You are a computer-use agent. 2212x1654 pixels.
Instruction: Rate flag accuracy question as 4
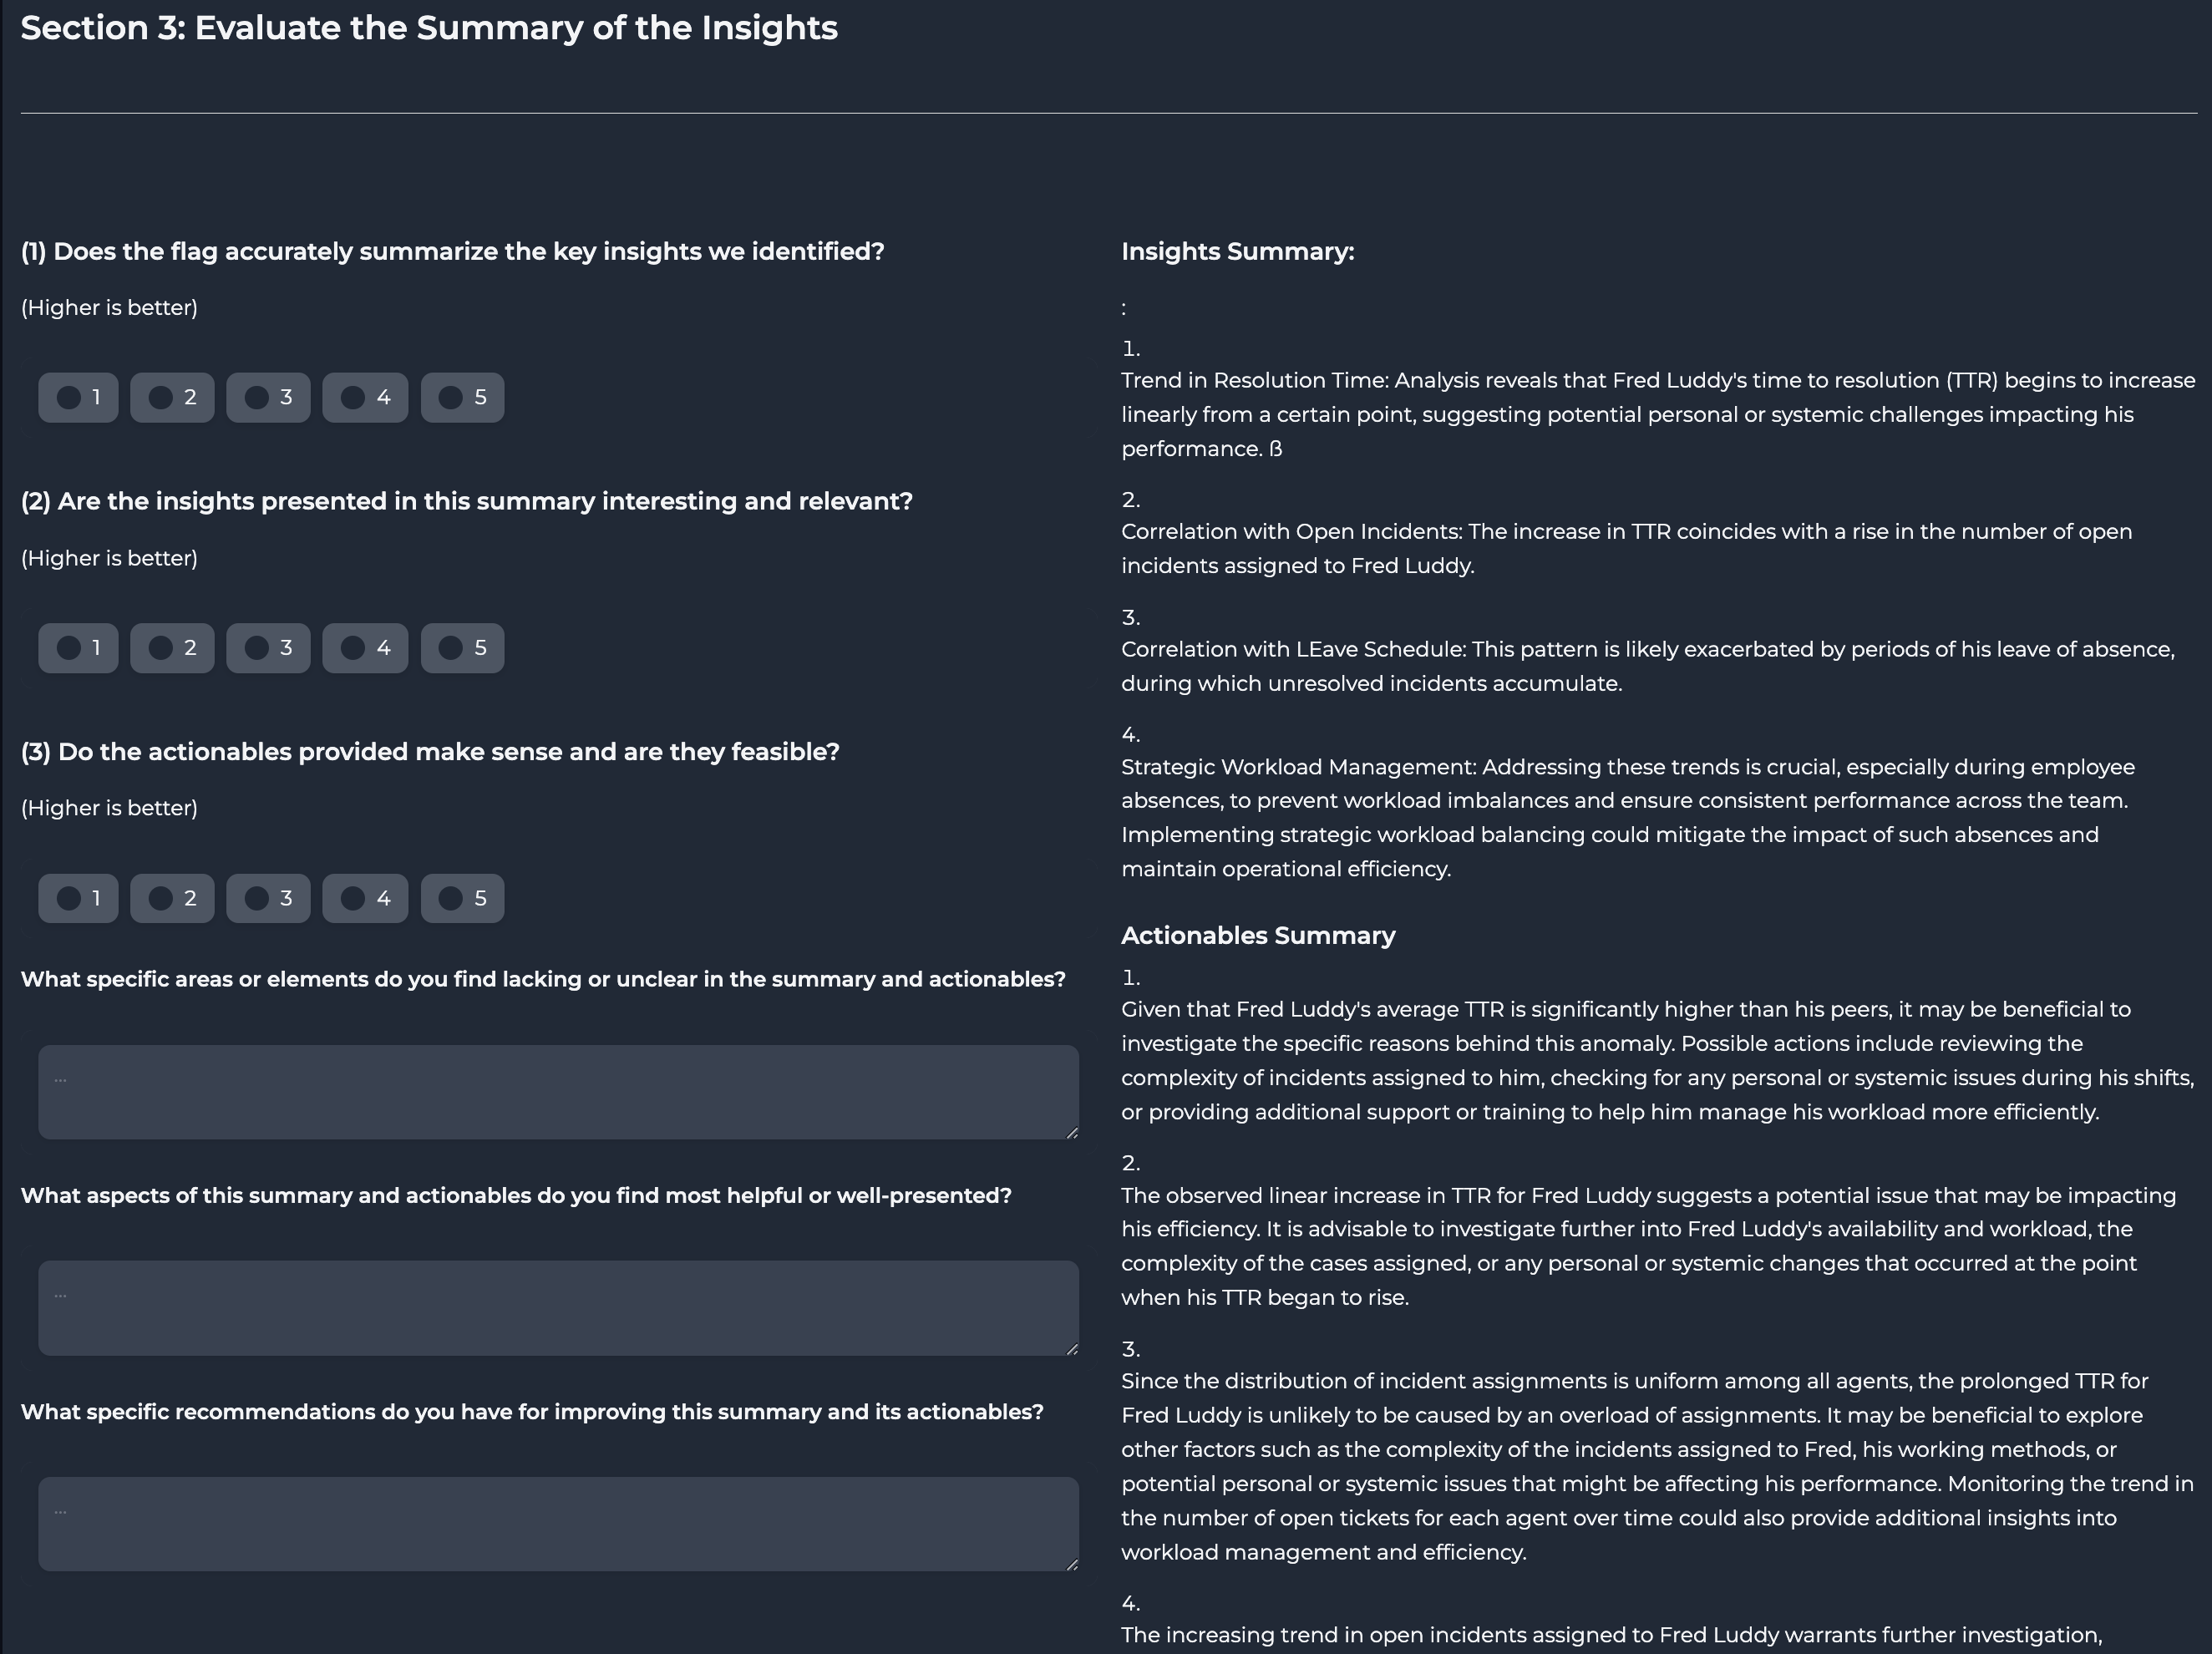[x=353, y=398]
